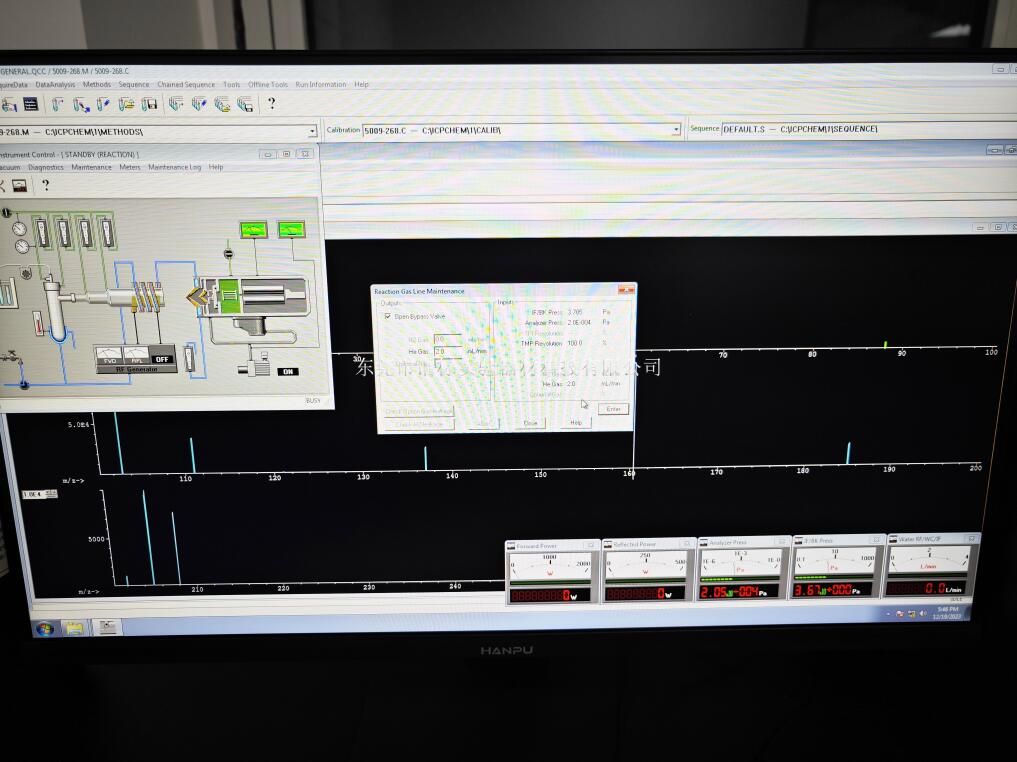Expand the Calibration file dropdown
Viewport: 1017px width, 762px height.
coord(676,130)
